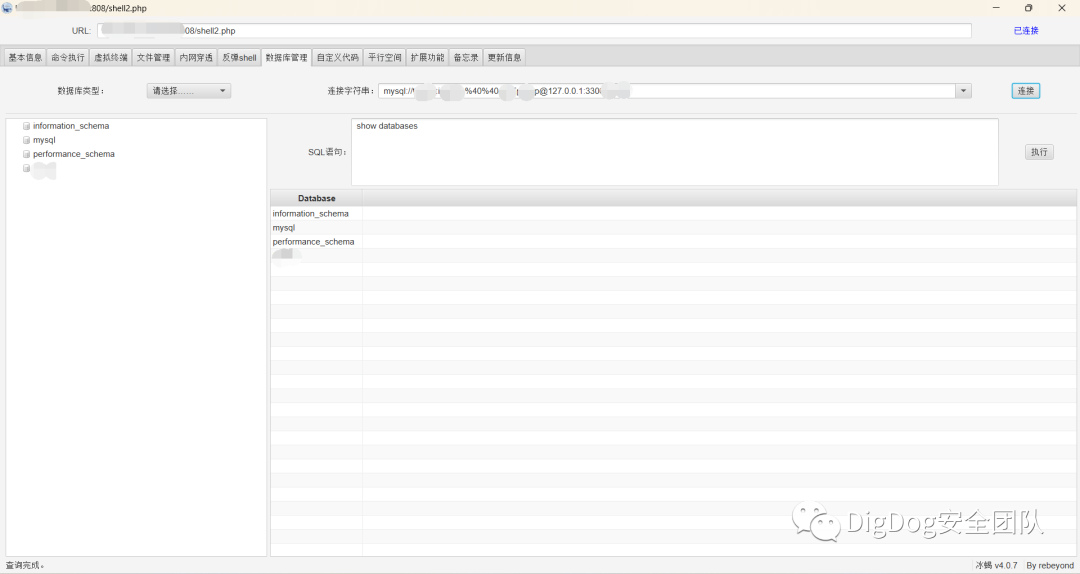Go to the 文件管理 tab
The width and height of the screenshot is (1080, 574).
[x=154, y=57]
